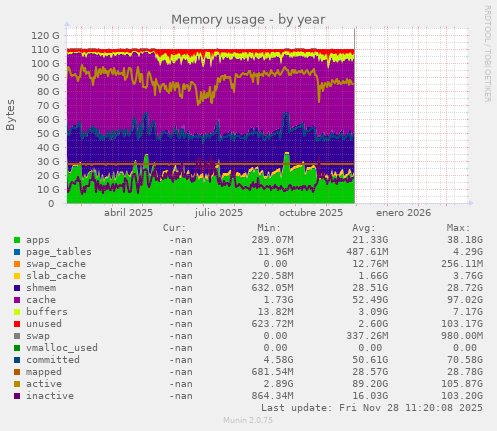This screenshot has height=431, width=497.
Task: Click the 'enero 2026' x-axis label
Action: tap(404, 213)
